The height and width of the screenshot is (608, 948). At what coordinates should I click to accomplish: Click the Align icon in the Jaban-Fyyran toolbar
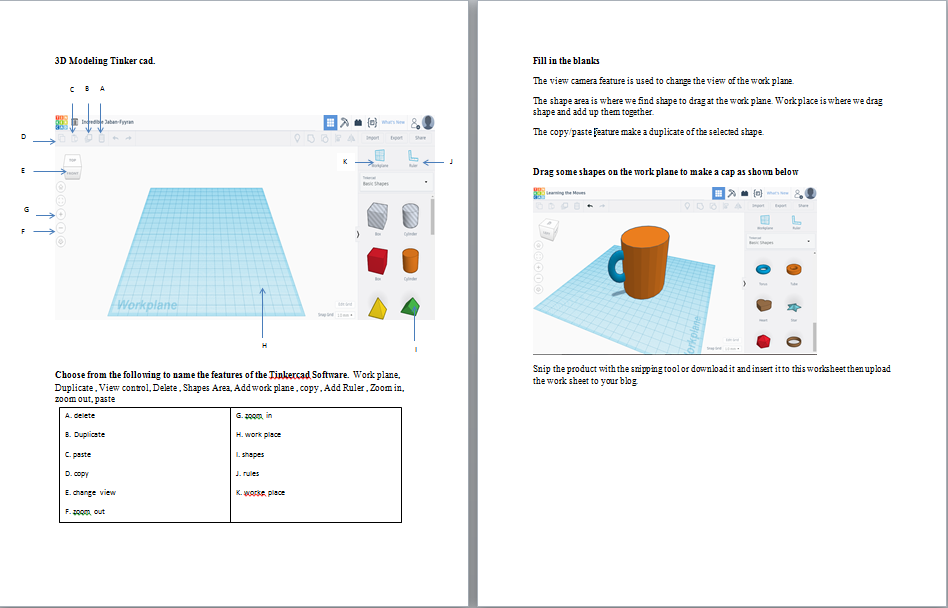pos(338,138)
